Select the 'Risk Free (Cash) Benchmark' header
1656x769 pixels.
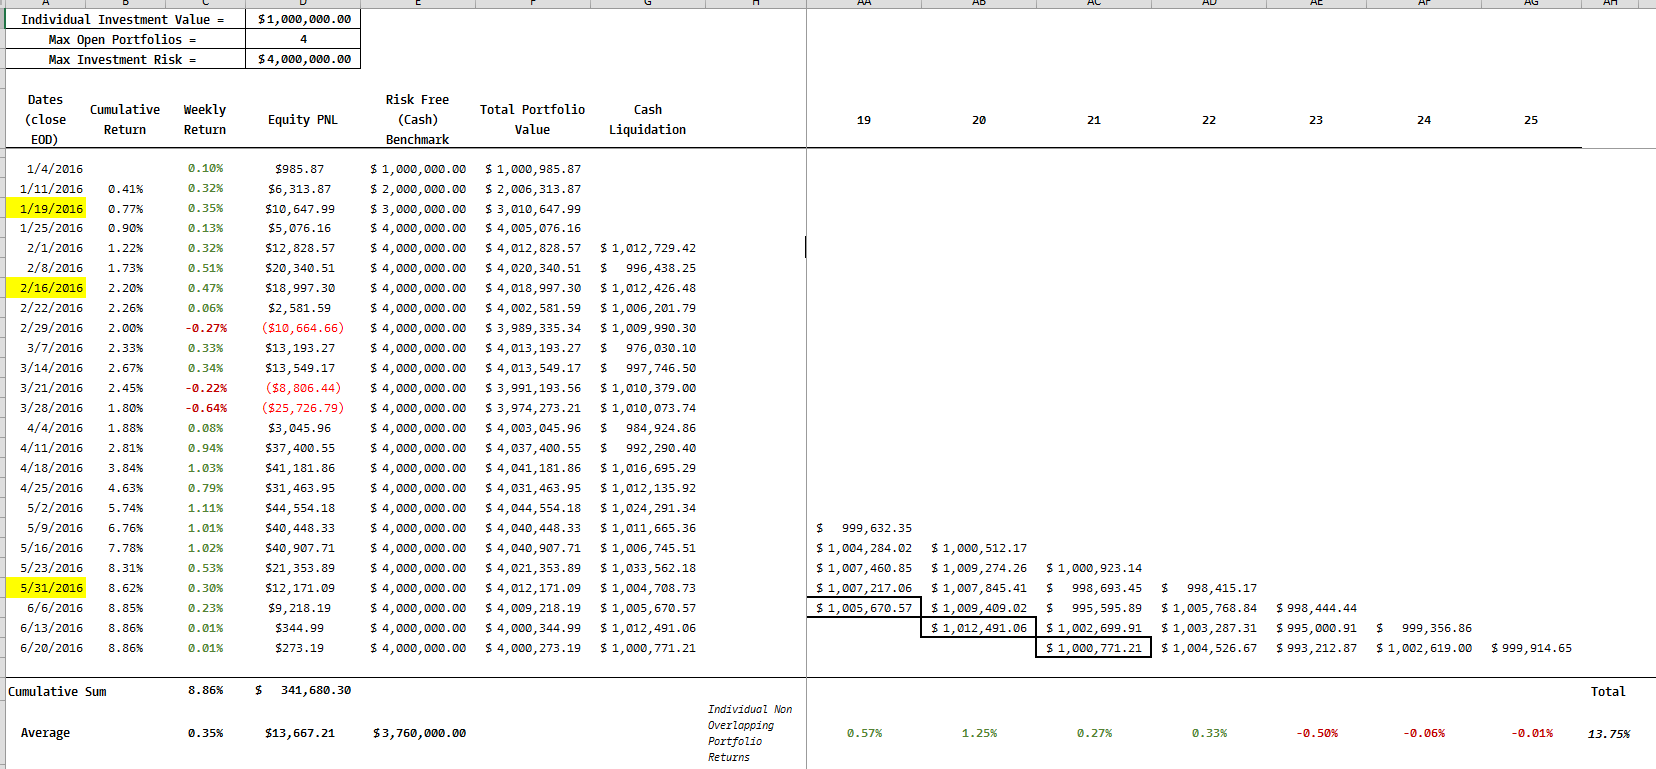418,119
